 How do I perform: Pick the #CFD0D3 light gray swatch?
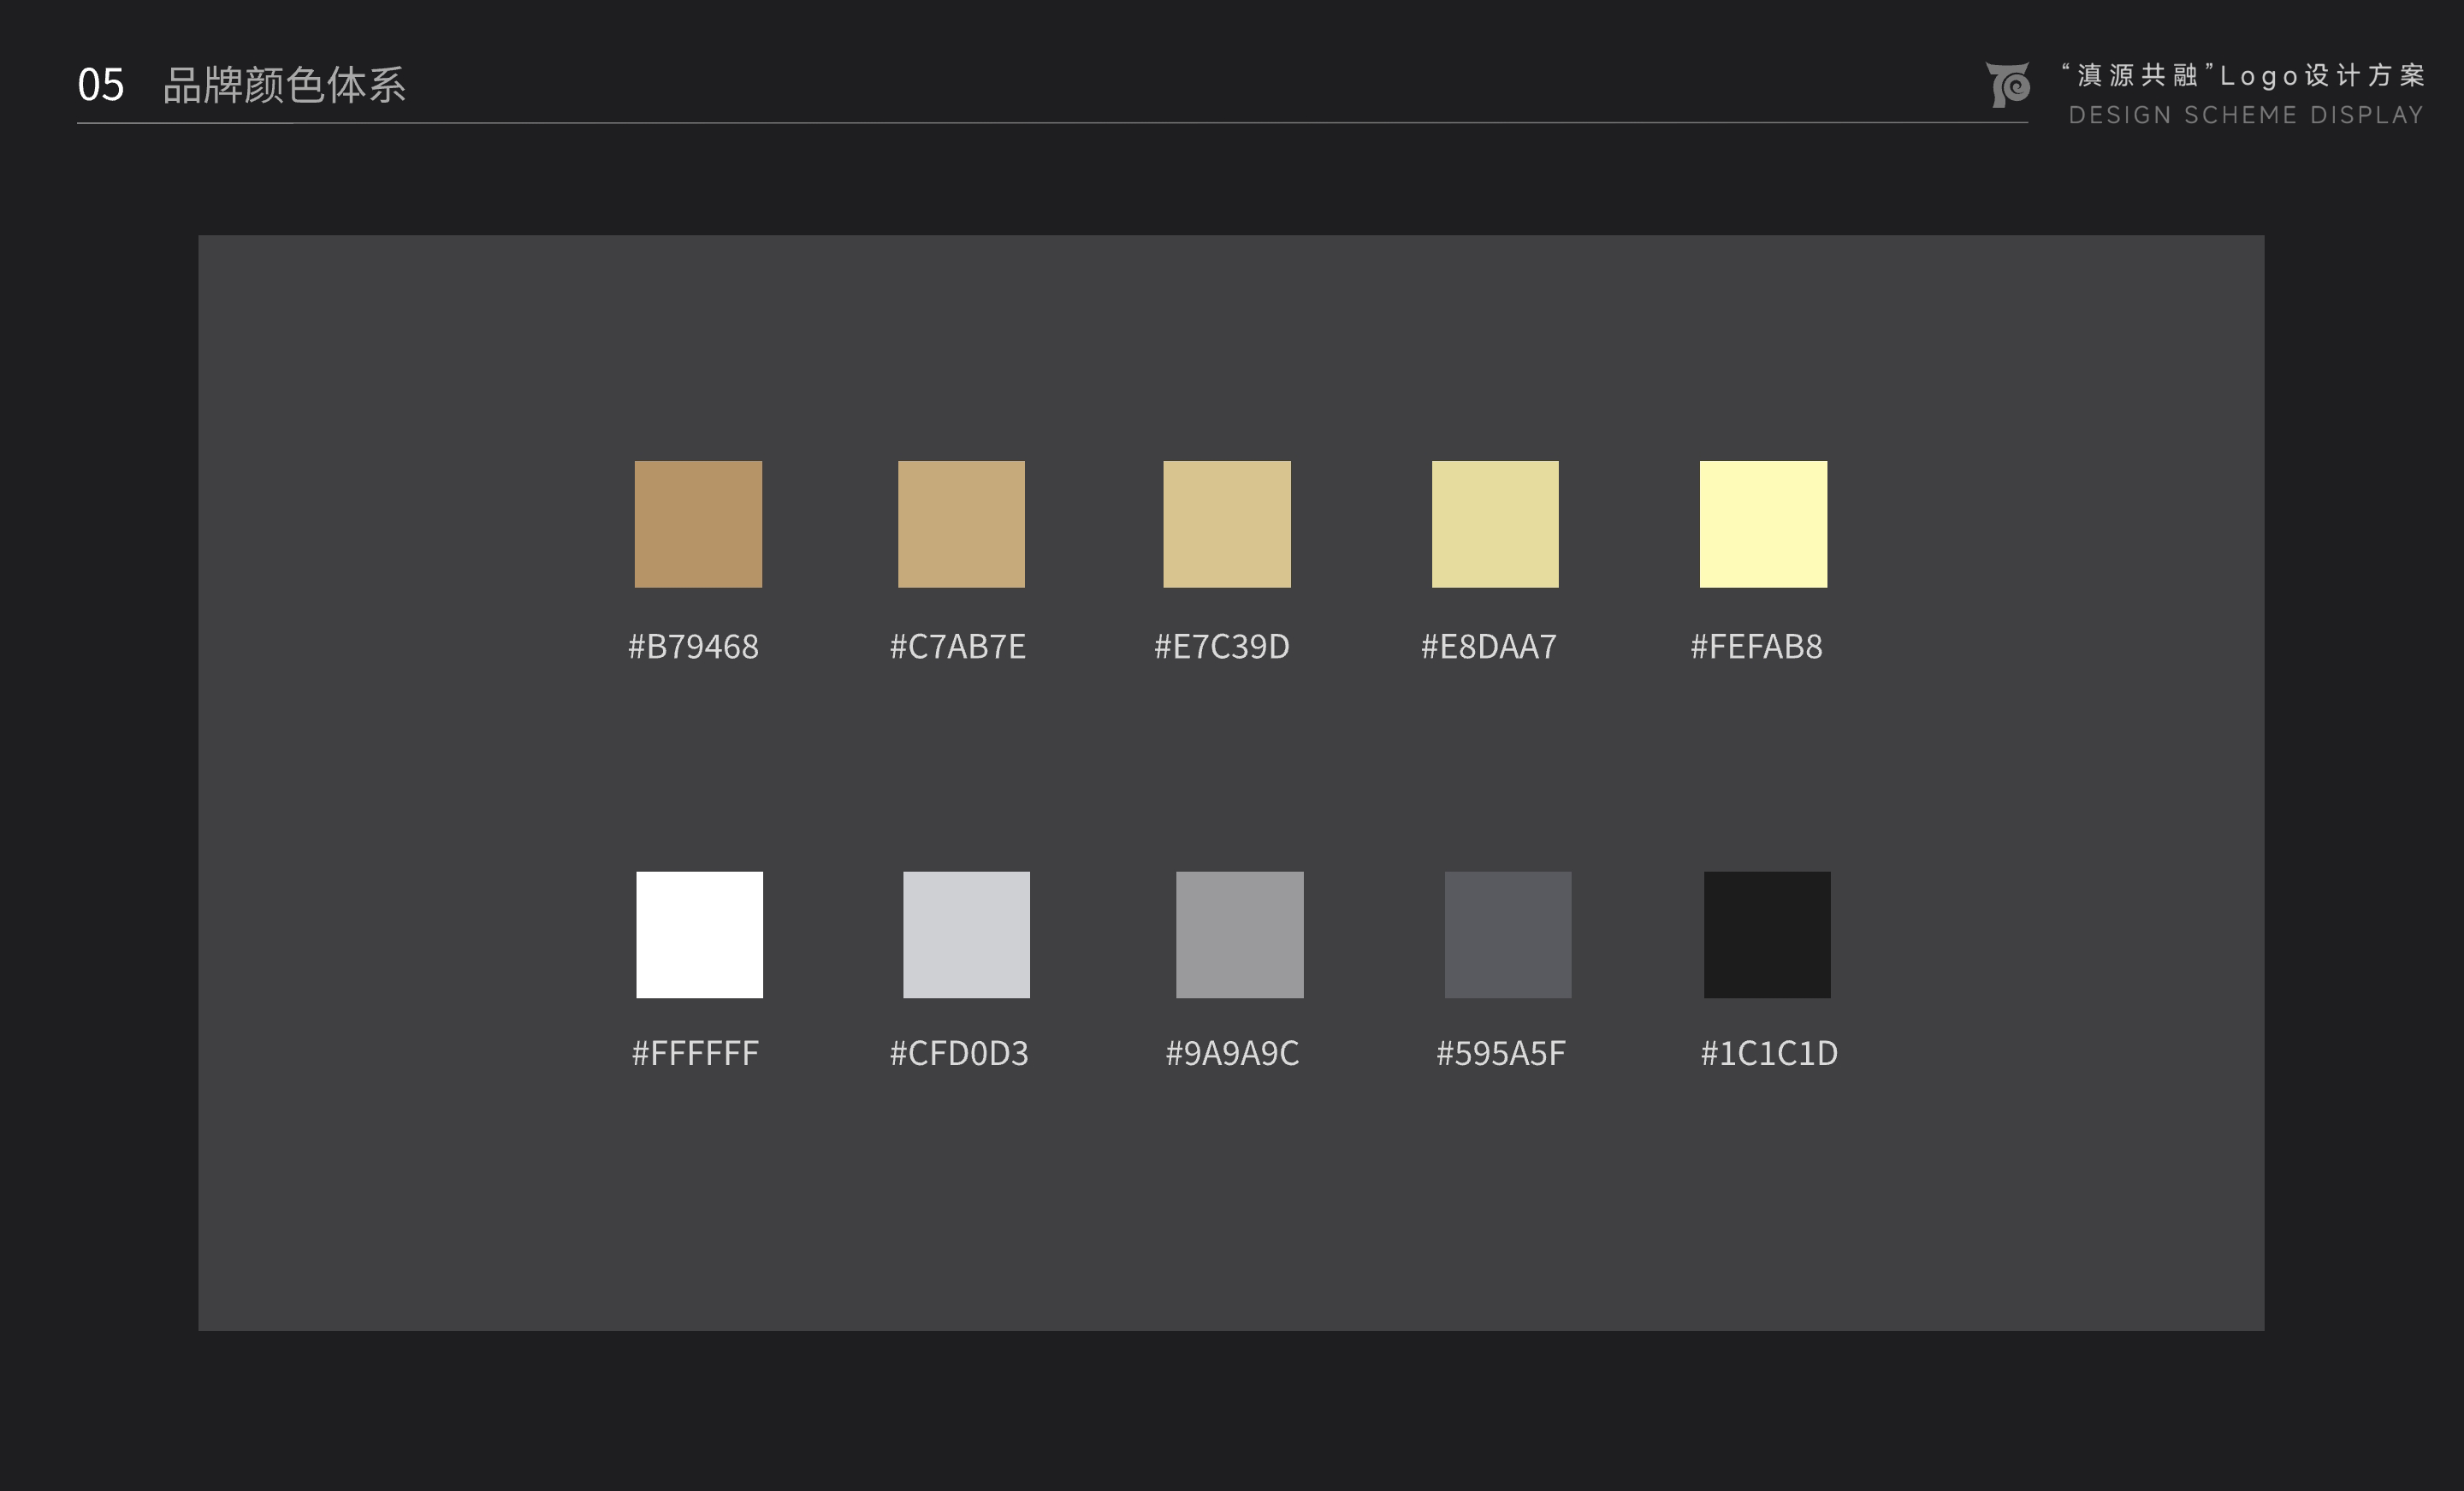pyautogui.click(x=966, y=935)
